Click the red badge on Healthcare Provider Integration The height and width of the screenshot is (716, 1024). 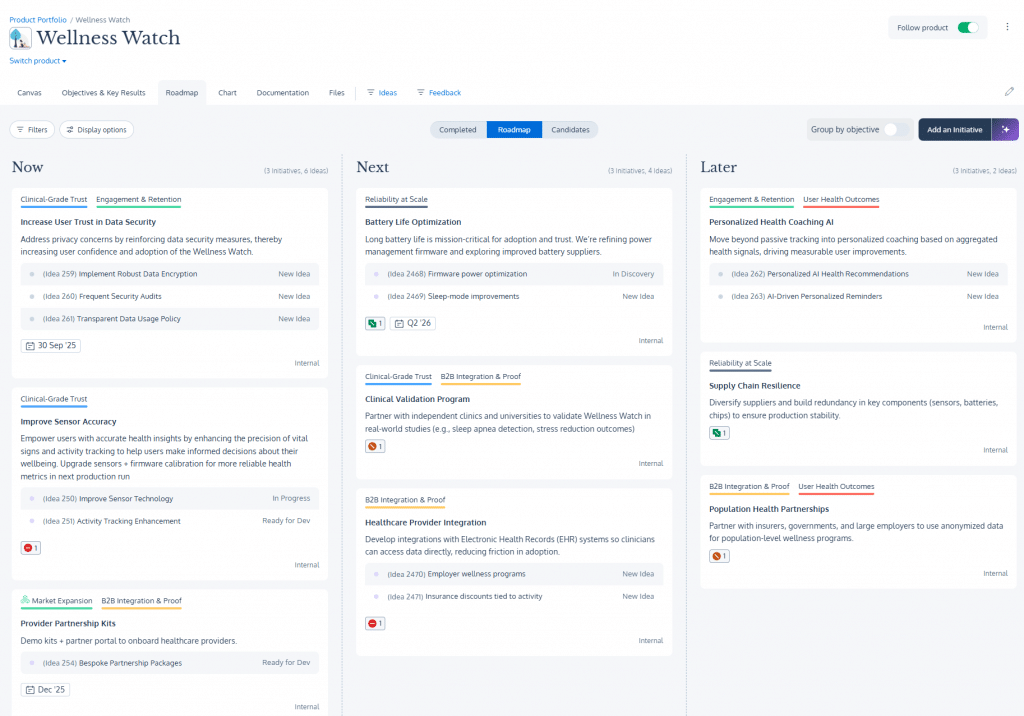coord(375,624)
